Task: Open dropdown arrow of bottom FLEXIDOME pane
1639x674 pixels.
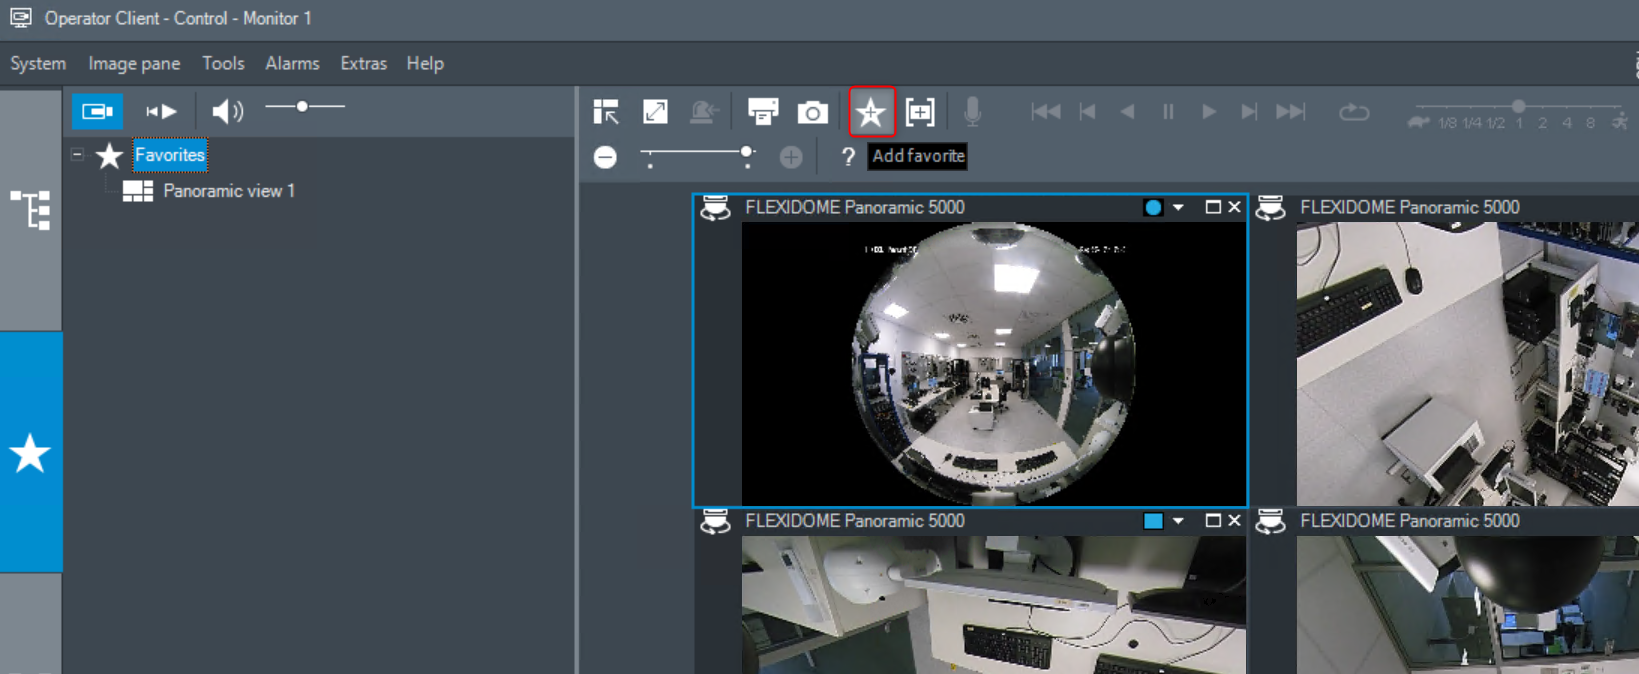Action: [x=1178, y=521]
